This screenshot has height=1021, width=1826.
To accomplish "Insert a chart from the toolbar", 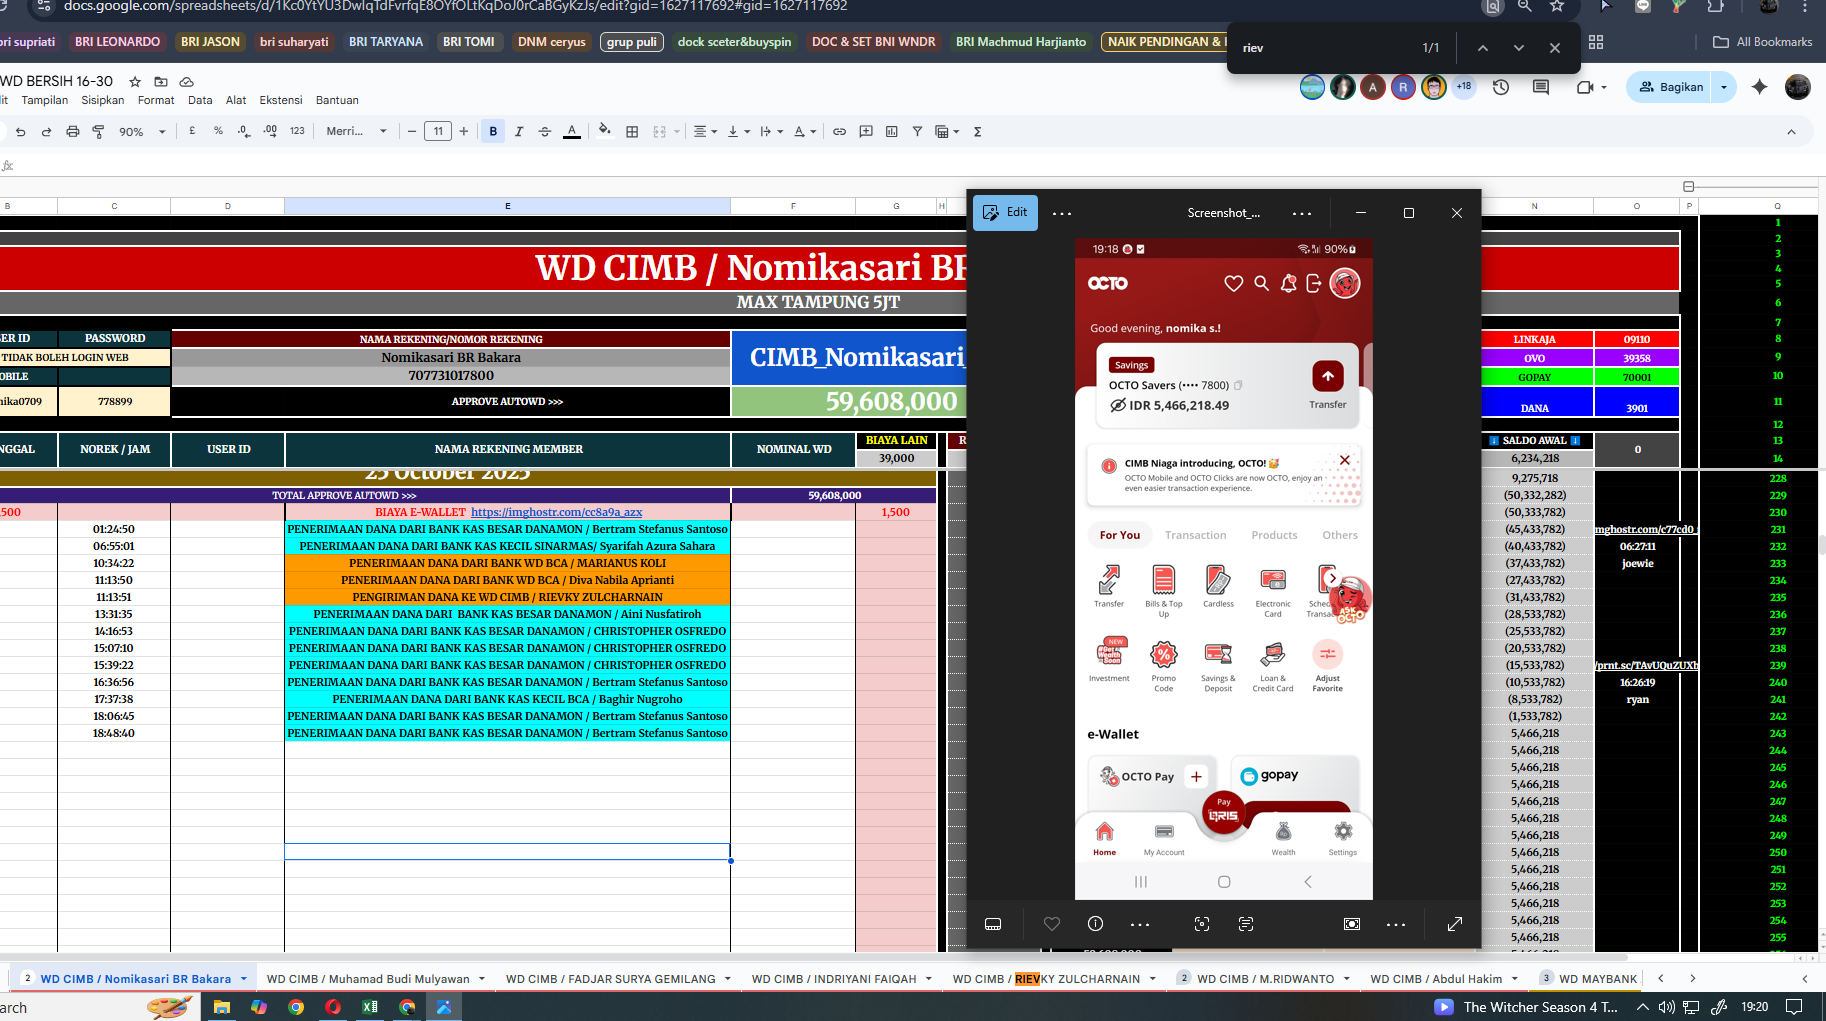I will coord(891,131).
